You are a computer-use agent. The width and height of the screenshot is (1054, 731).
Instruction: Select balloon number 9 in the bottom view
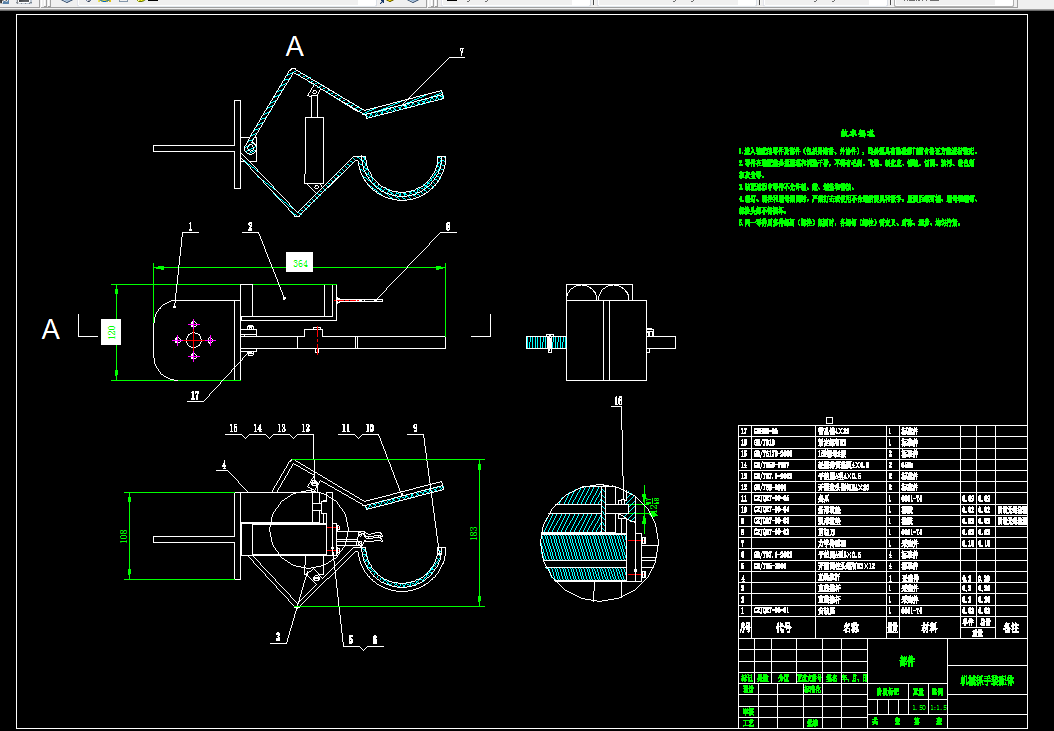[415, 428]
